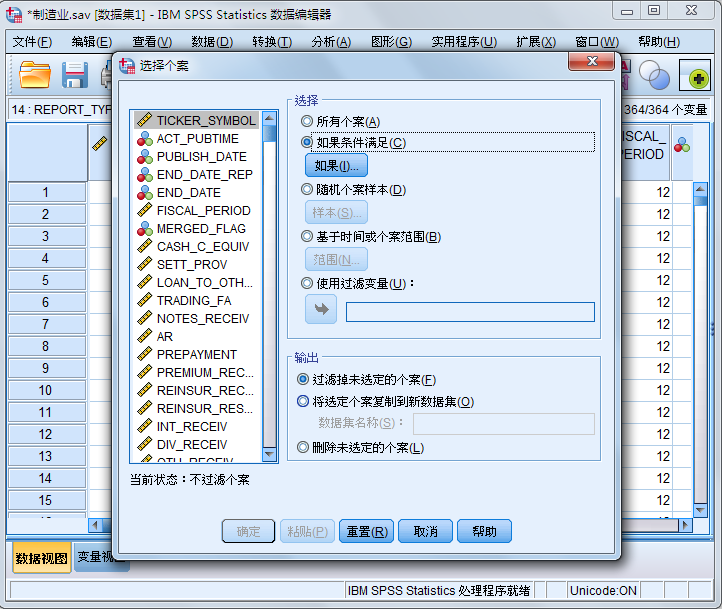This screenshot has width=722, height=609.
Task: Open the Analyze (分析) menu
Action: [x=331, y=42]
